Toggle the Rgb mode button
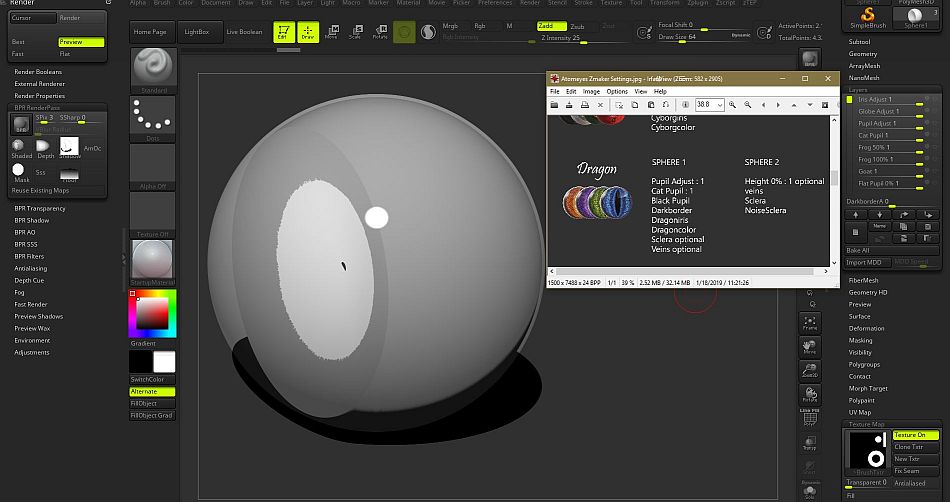 pos(480,26)
